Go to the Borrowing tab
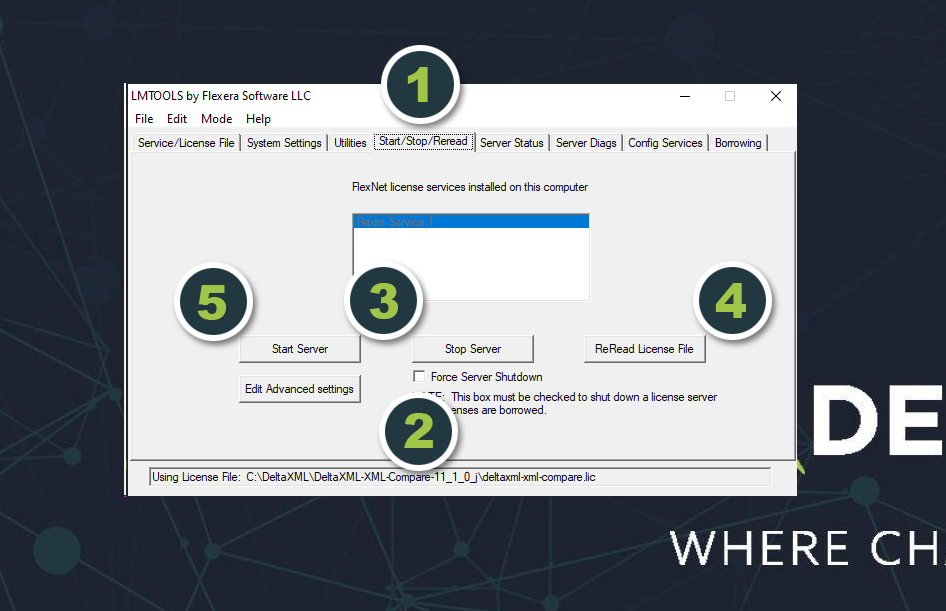 click(738, 143)
